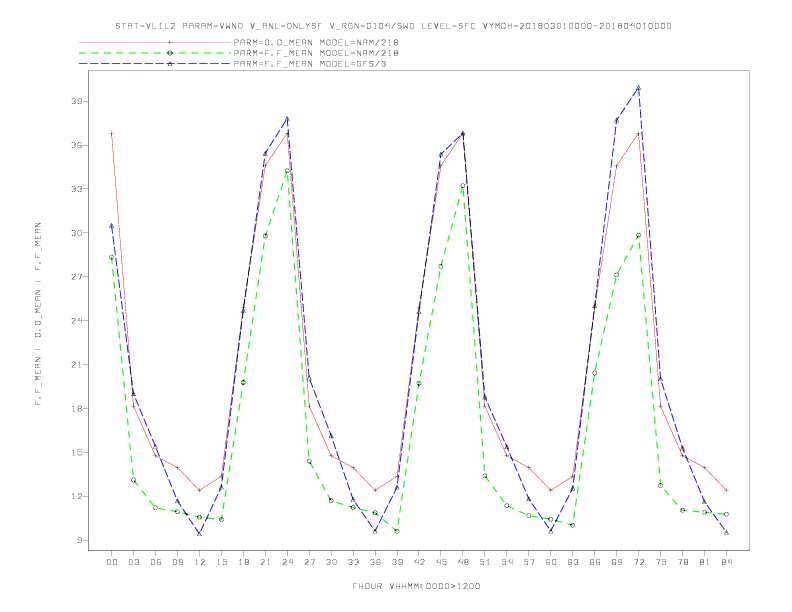Click the plus marker on the red legend line

pos(170,43)
